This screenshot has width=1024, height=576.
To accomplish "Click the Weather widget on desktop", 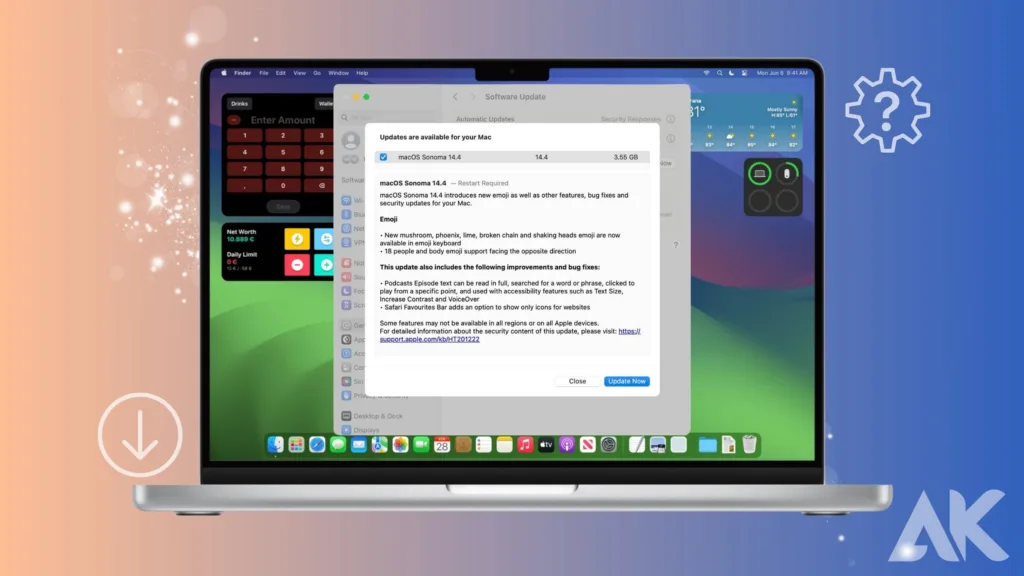I will (x=744, y=122).
